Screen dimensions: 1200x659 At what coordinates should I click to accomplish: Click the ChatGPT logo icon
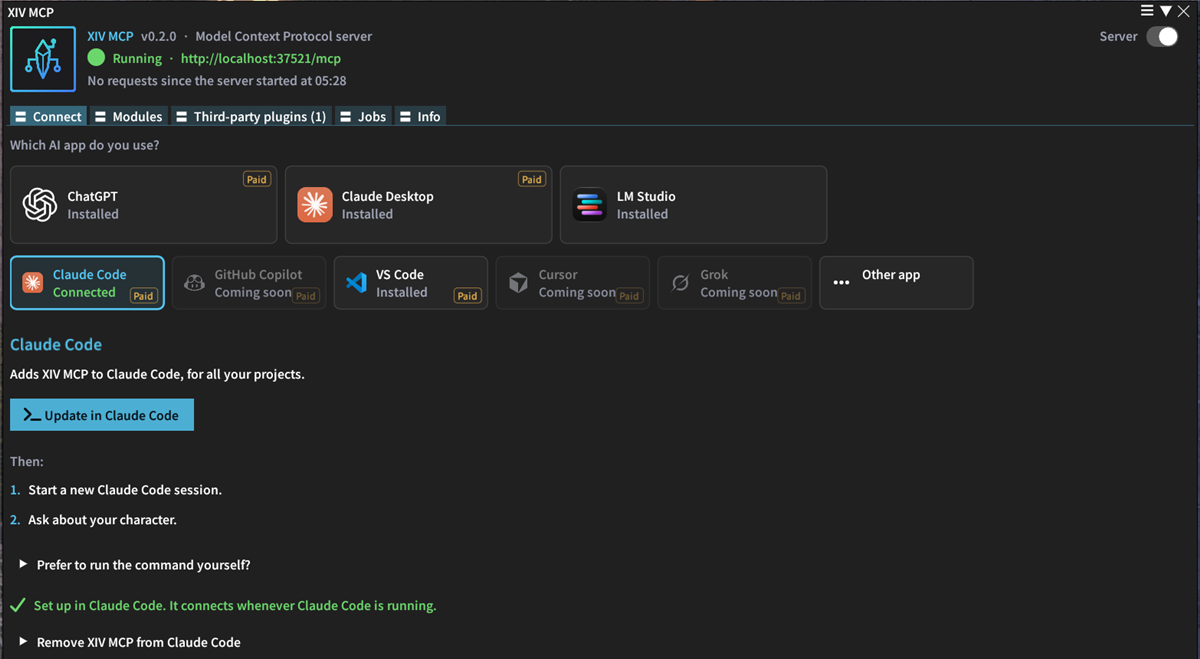40,205
